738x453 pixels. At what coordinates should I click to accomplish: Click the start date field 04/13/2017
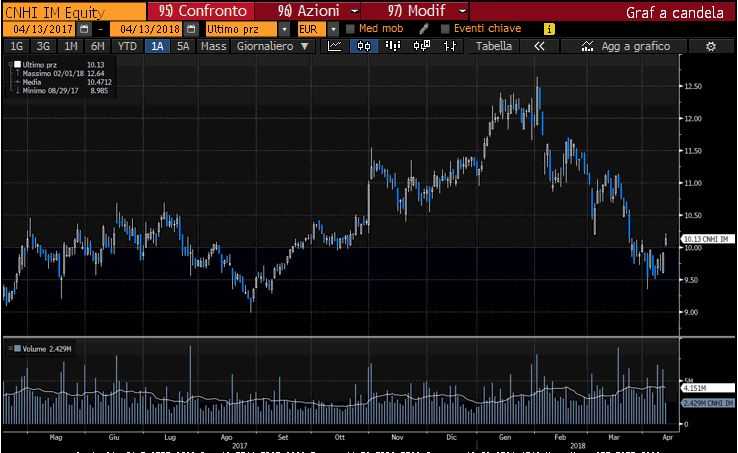[40, 29]
